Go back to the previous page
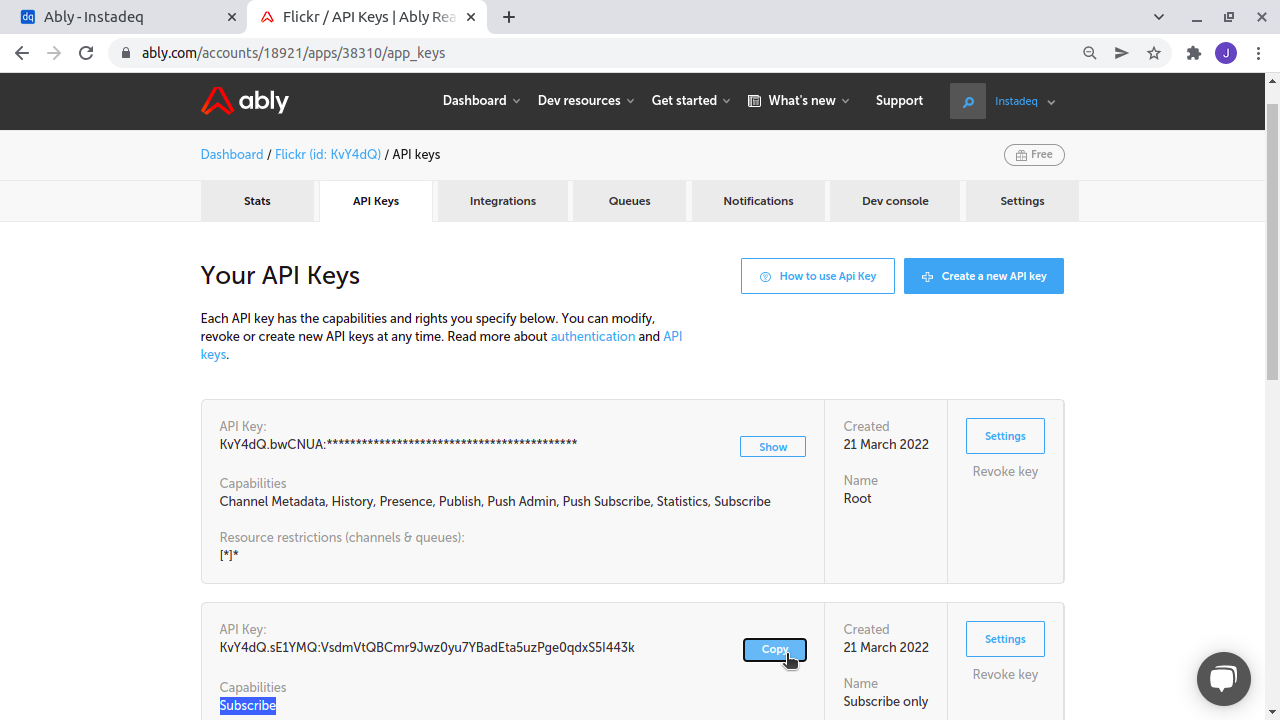This screenshot has width=1280, height=720. pos(22,53)
